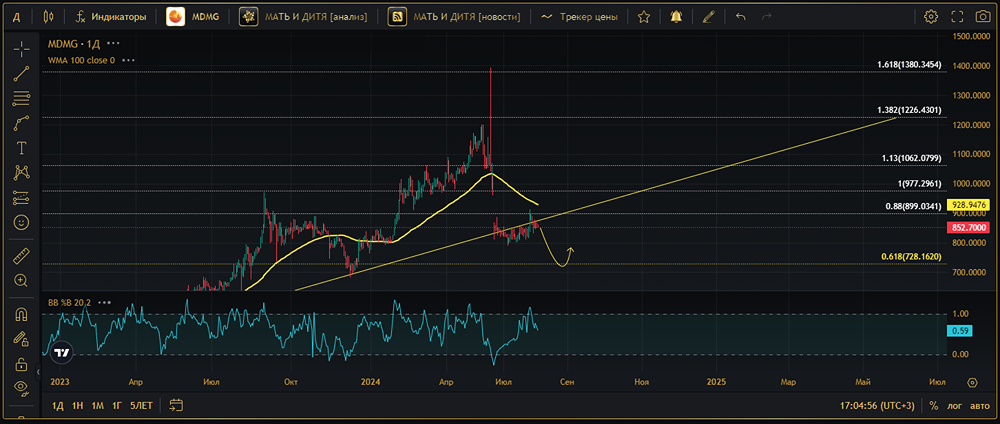Open chart settings gear
The image size is (1000, 424).
tap(931, 17)
